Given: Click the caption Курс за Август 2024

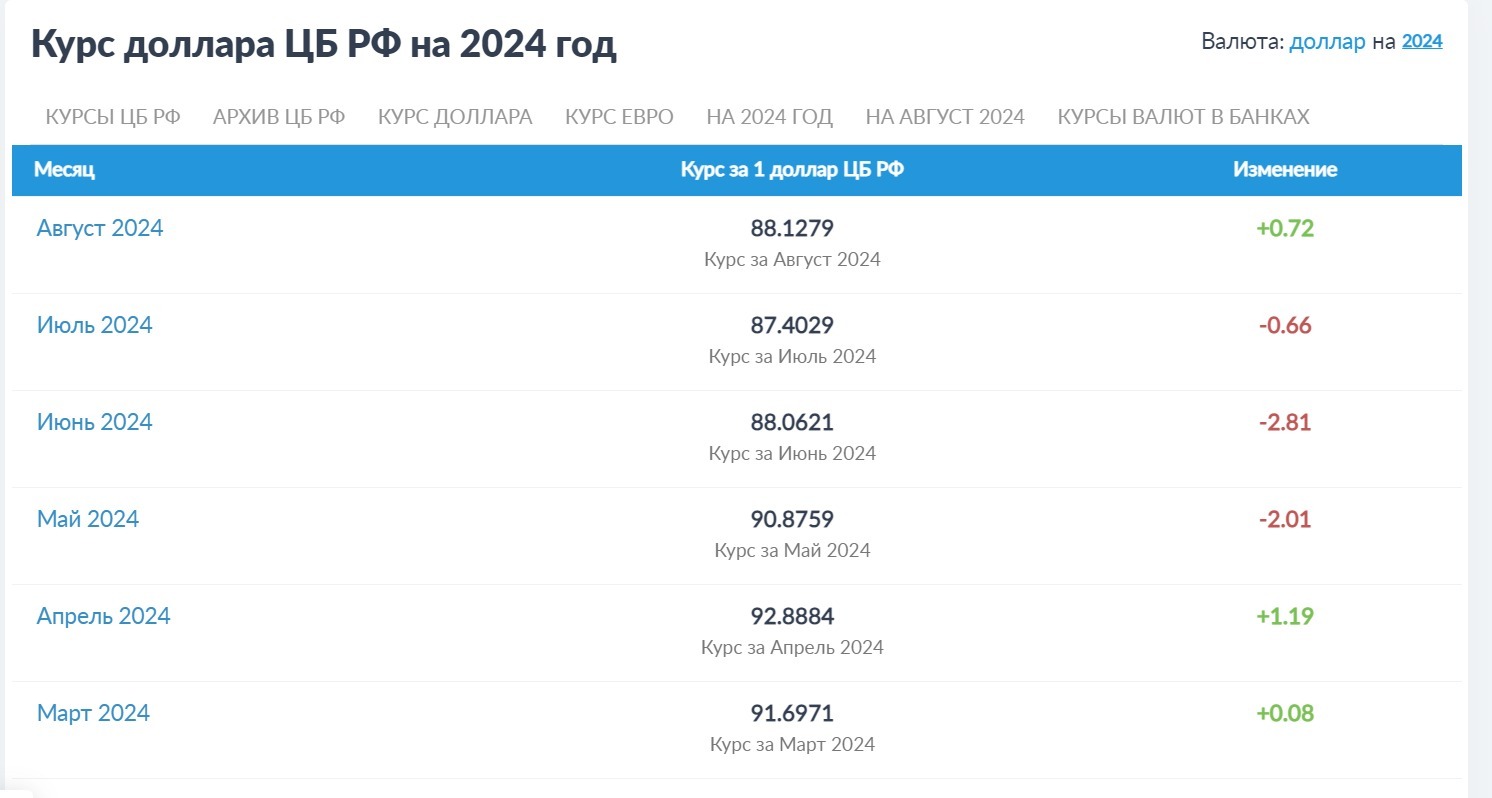Looking at the screenshot, I should point(792,260).
